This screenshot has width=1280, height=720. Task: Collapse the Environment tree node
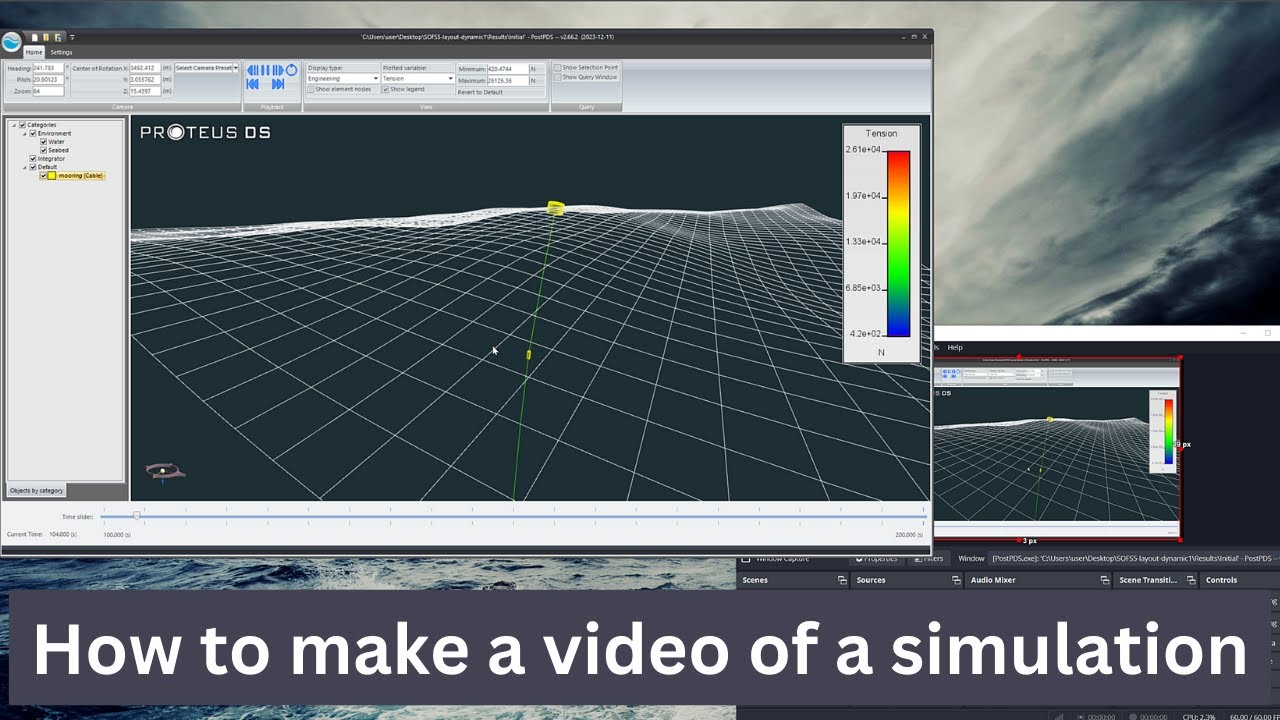tap(24, 134)
